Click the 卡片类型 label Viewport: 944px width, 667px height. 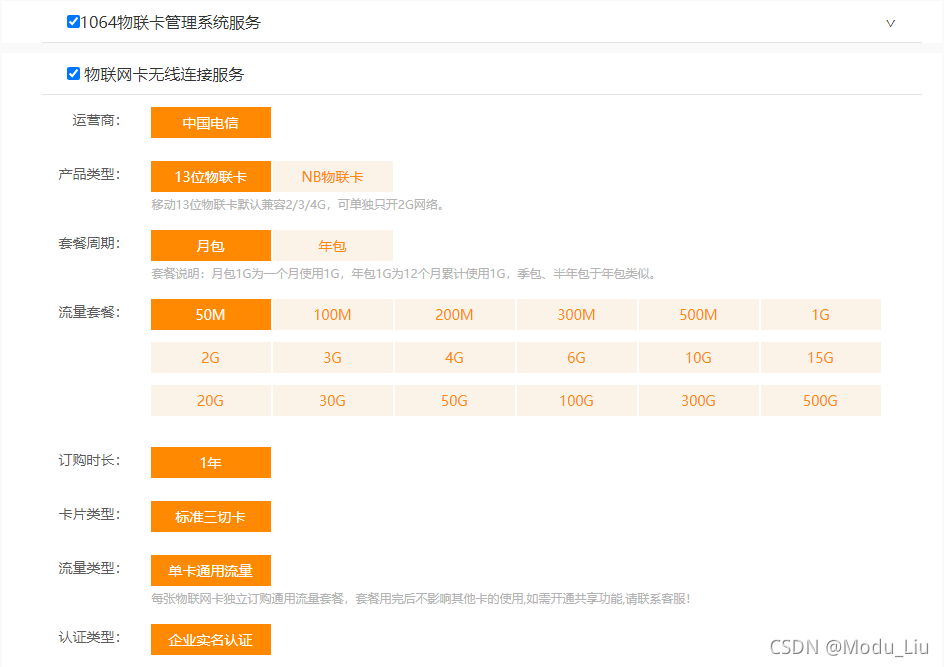89,515
